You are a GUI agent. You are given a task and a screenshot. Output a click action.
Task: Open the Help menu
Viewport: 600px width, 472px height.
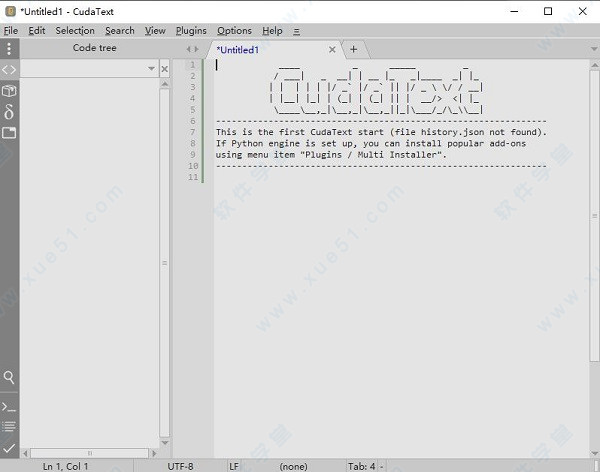tap(272, 31)
